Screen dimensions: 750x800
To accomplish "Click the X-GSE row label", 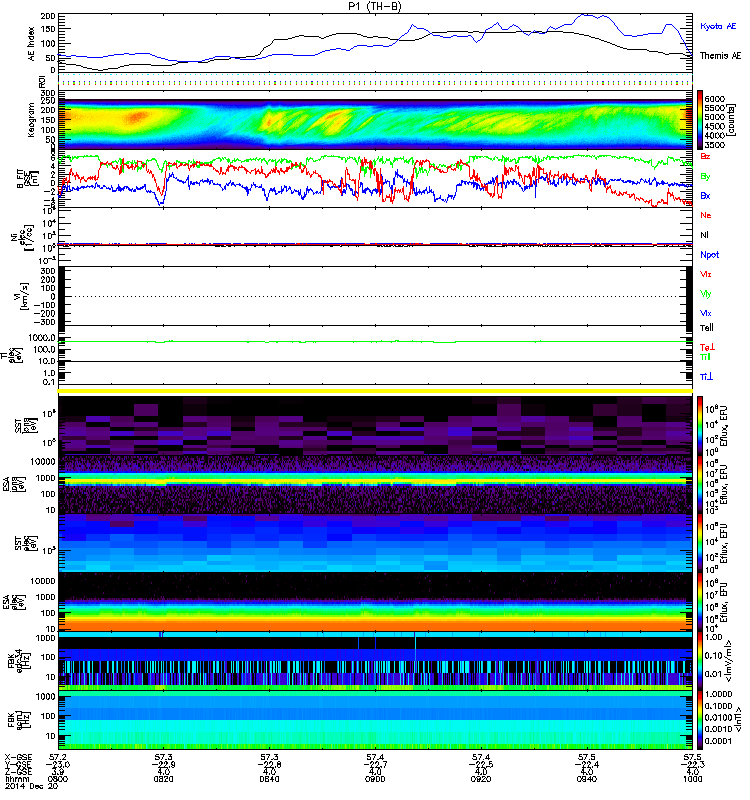I will pos(17,758).
